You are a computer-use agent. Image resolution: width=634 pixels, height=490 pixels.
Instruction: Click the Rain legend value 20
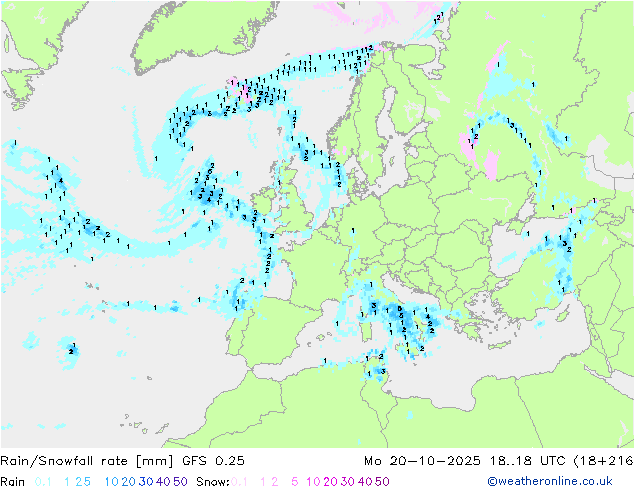point(128,482)
